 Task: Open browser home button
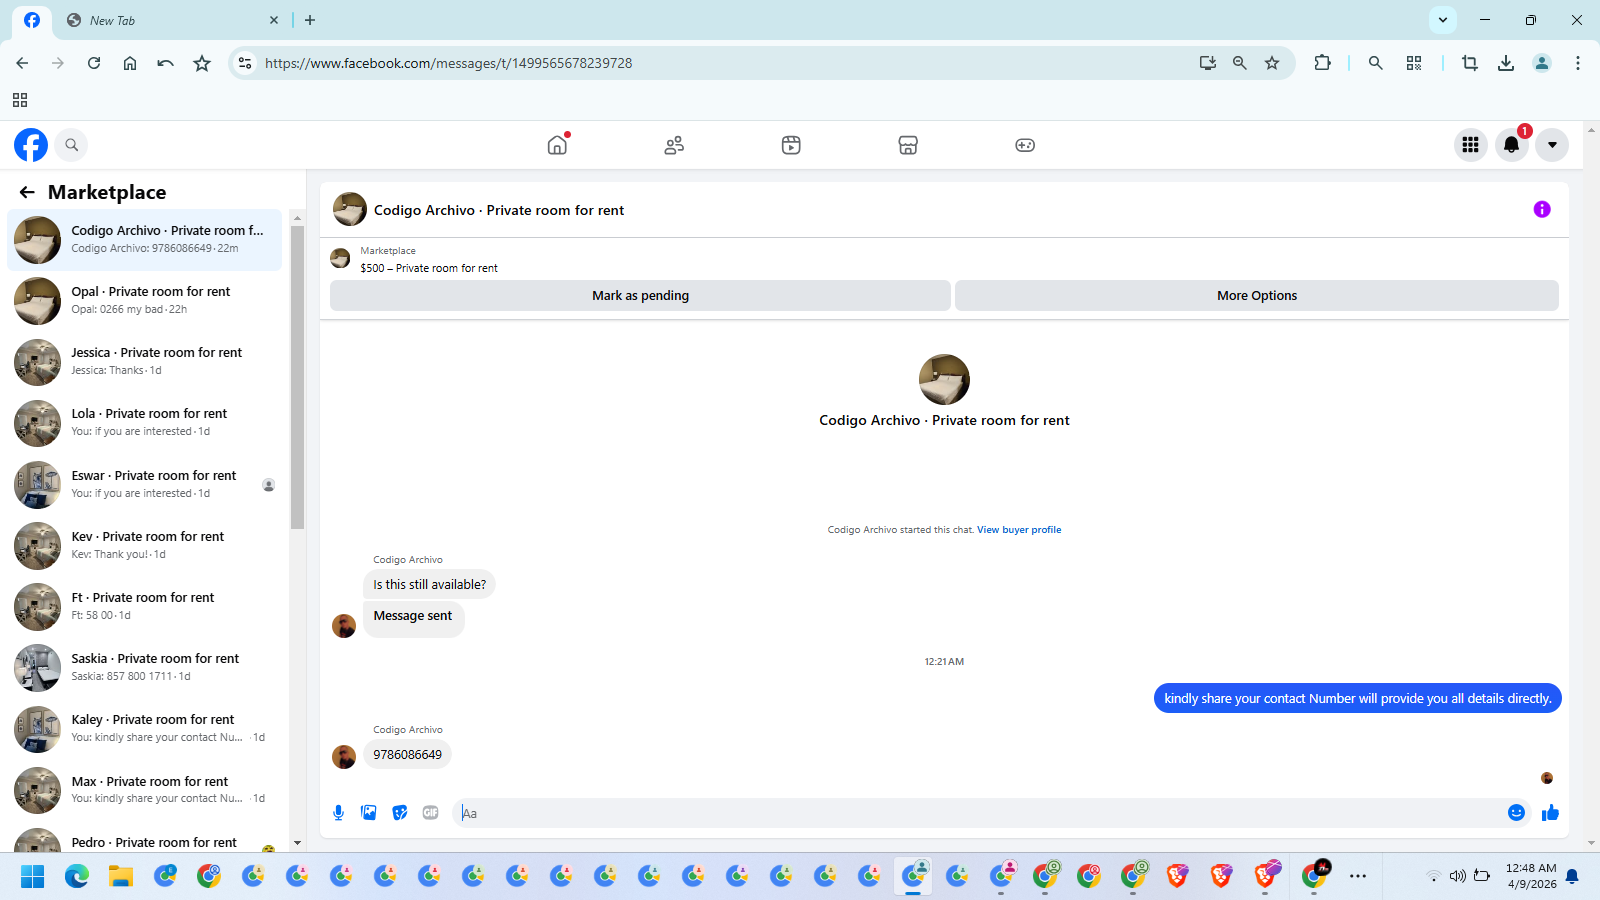click(130, 63)
